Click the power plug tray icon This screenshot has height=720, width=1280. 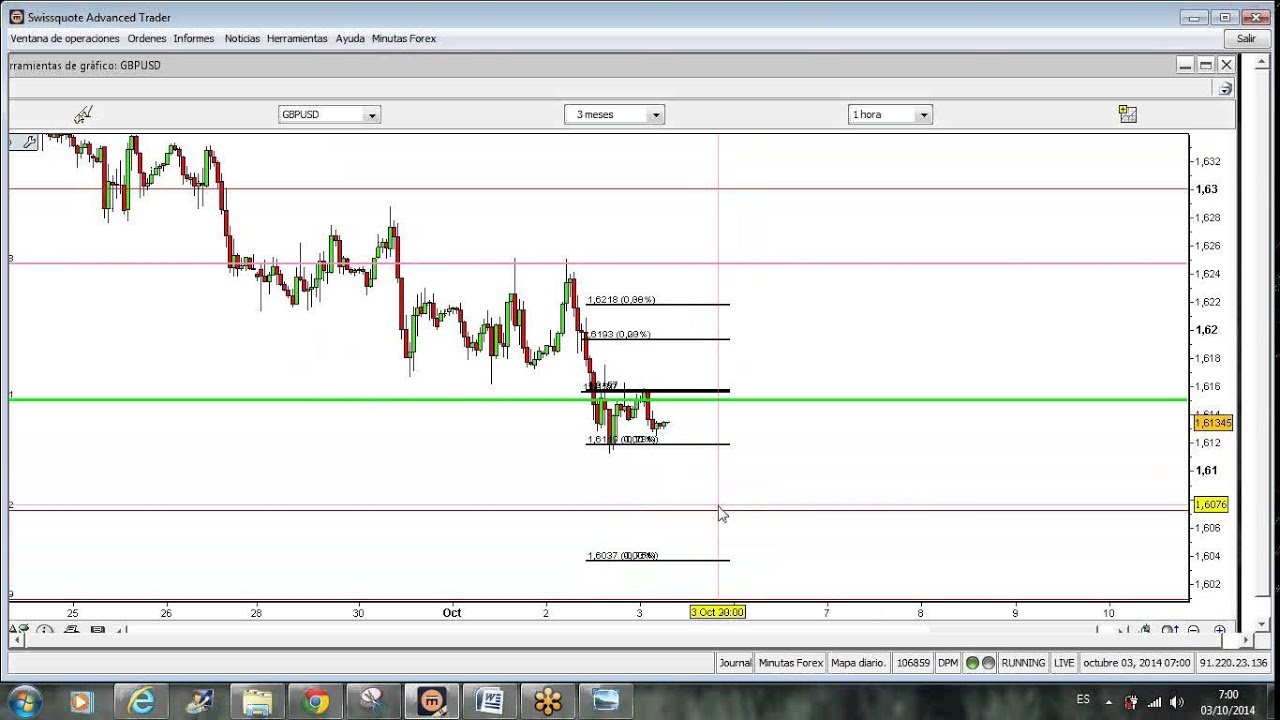[x=1132, y=702]
